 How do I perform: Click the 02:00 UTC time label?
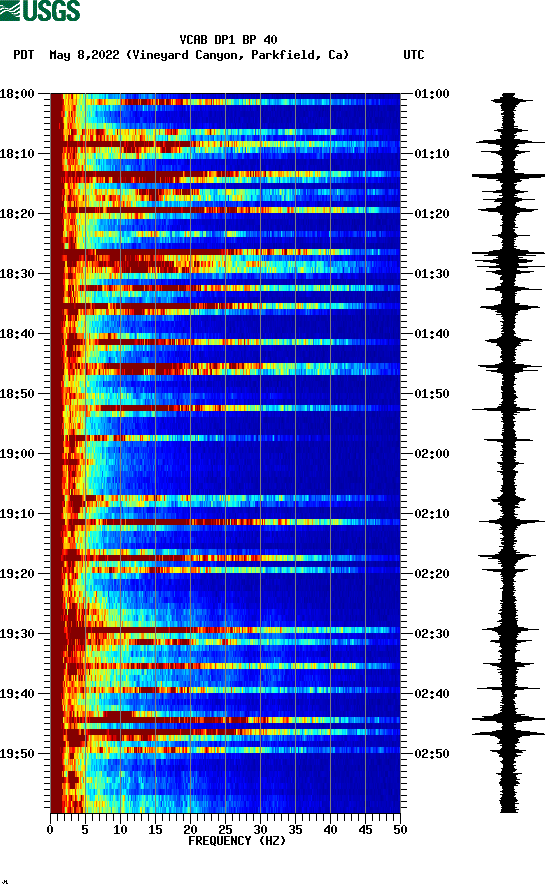coord(432,454)
